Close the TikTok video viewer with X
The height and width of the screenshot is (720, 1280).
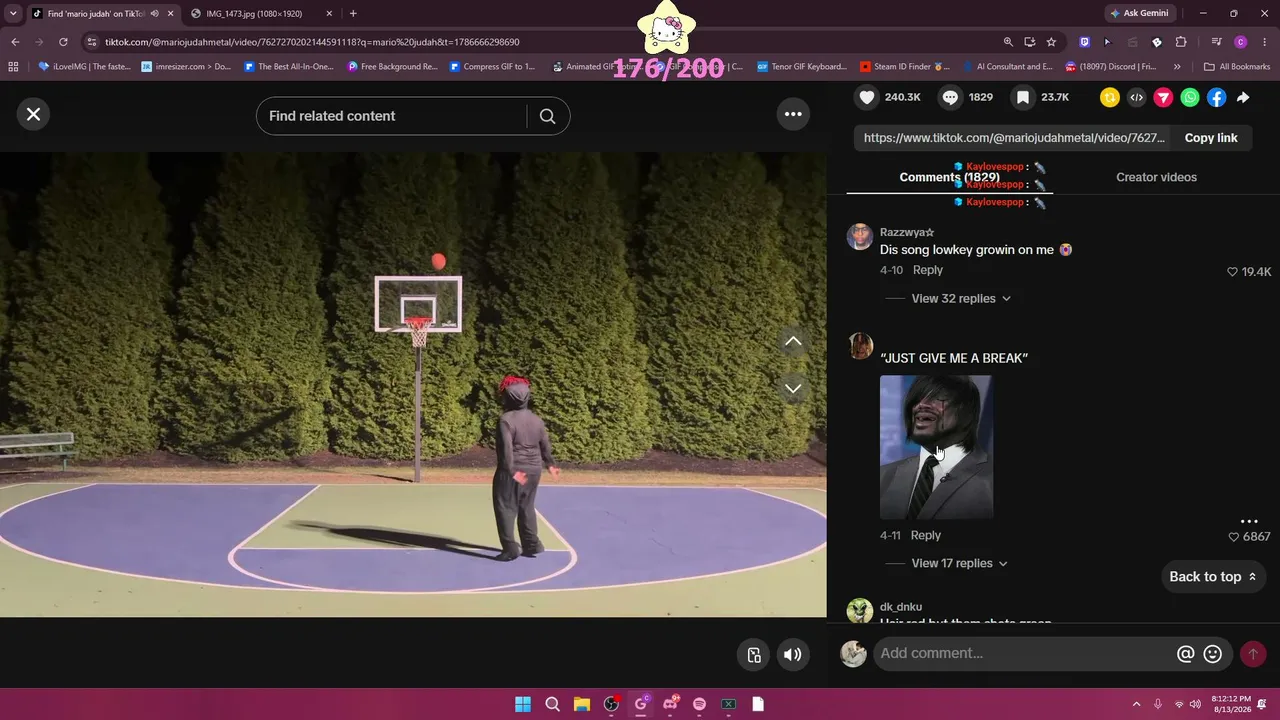point(33,114)
